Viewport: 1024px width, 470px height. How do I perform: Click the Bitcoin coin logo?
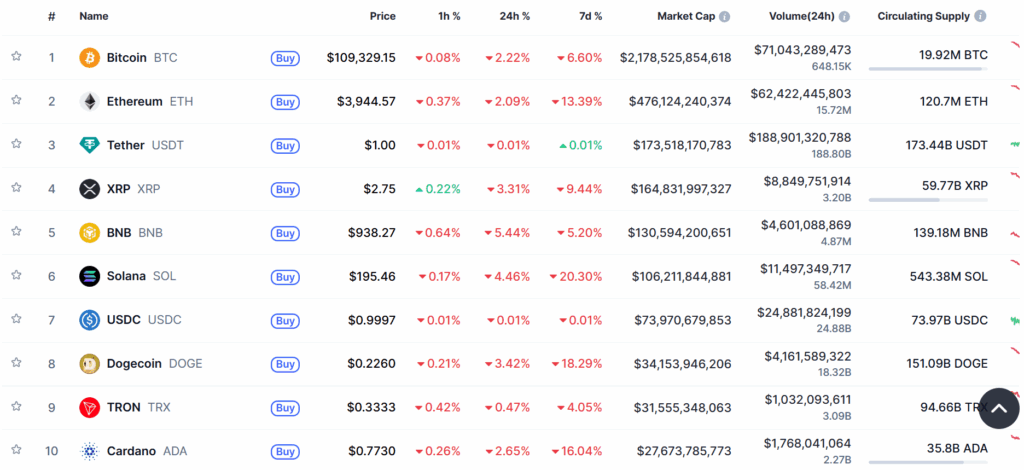89,57
